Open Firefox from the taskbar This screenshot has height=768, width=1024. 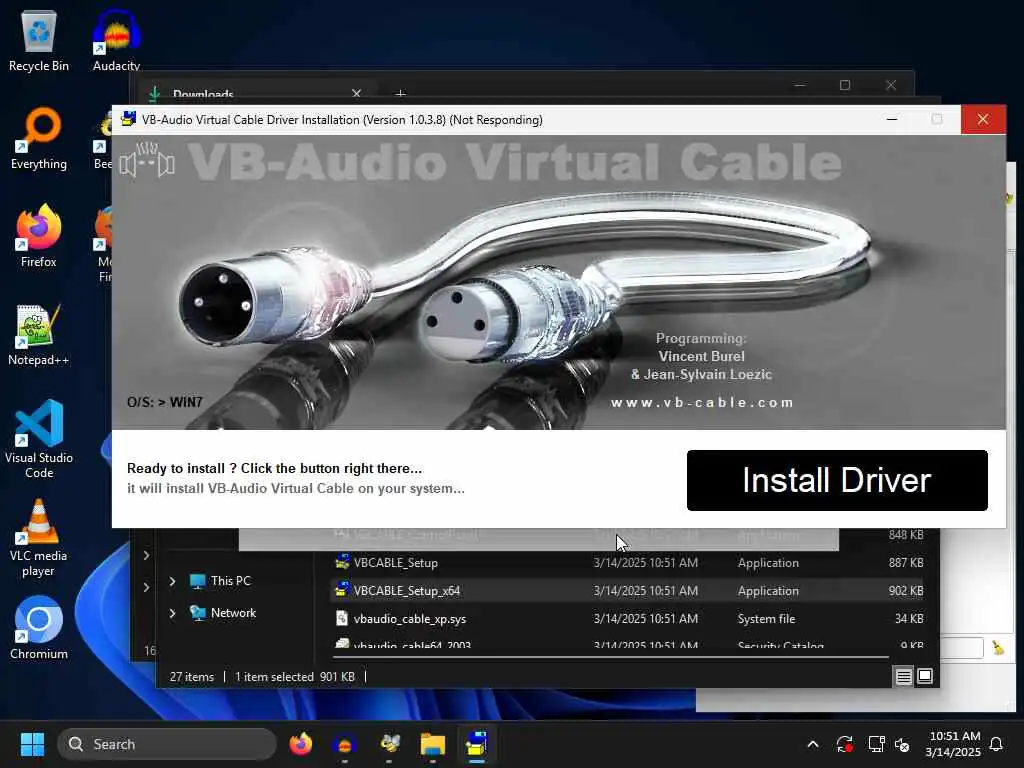[300, 744]
